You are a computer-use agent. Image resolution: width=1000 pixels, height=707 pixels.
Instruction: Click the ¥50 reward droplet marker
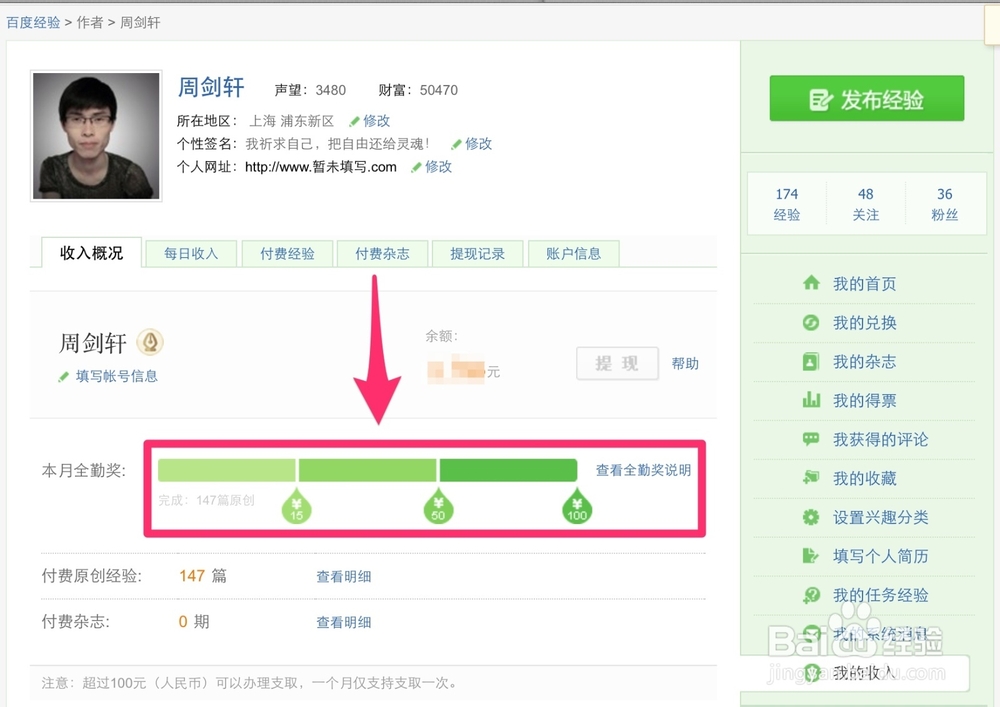pyautogui.click(x=437, y=507)
